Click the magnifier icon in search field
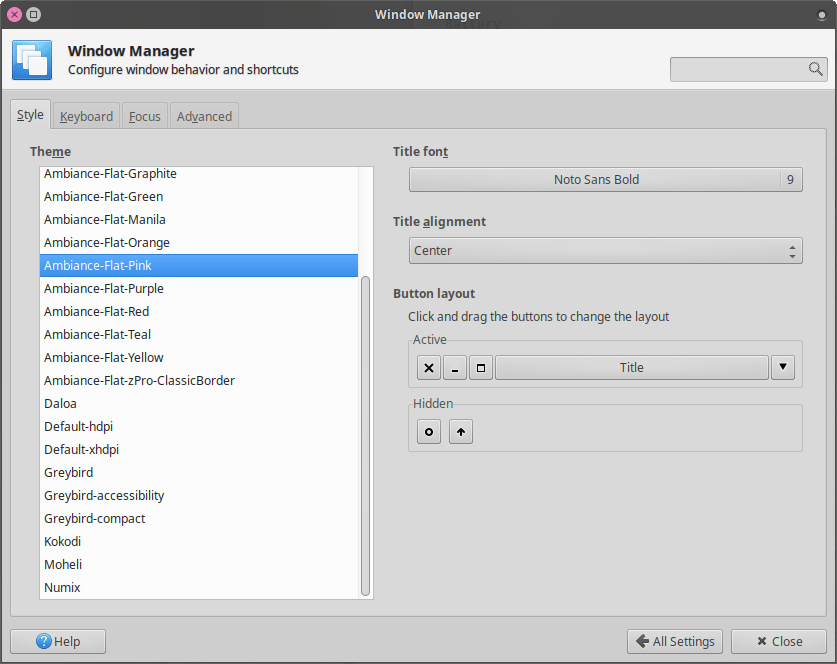This screenshot has height=664, width=837. tap(815, 69)
